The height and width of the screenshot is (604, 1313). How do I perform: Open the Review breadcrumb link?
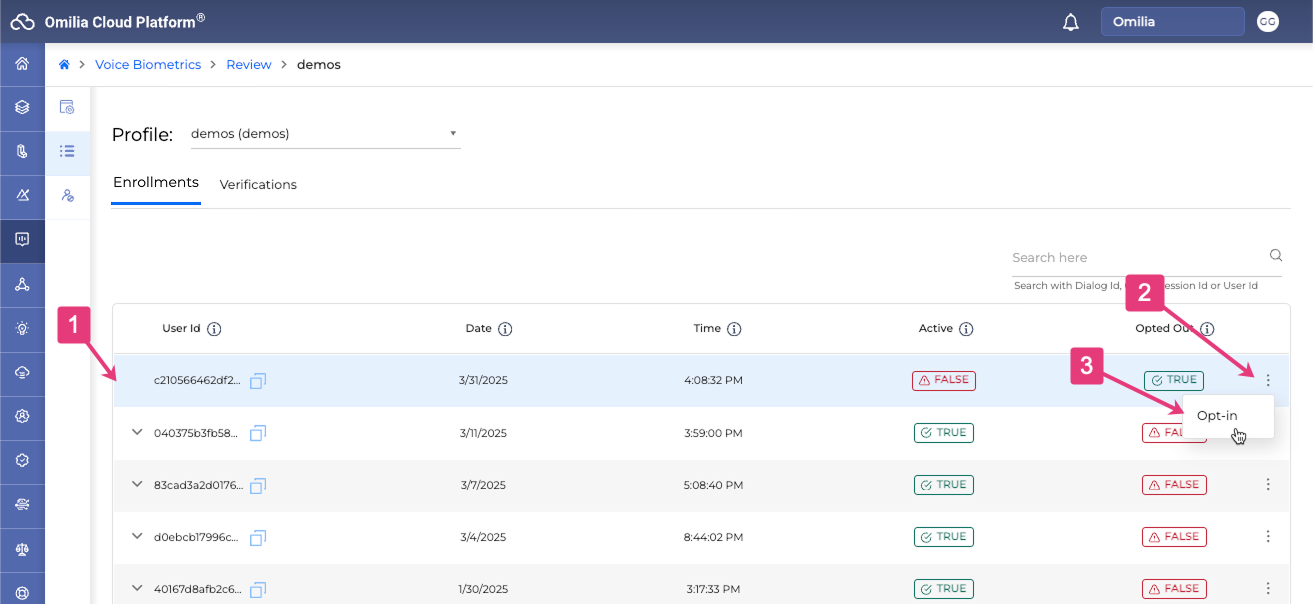[249, 65]
